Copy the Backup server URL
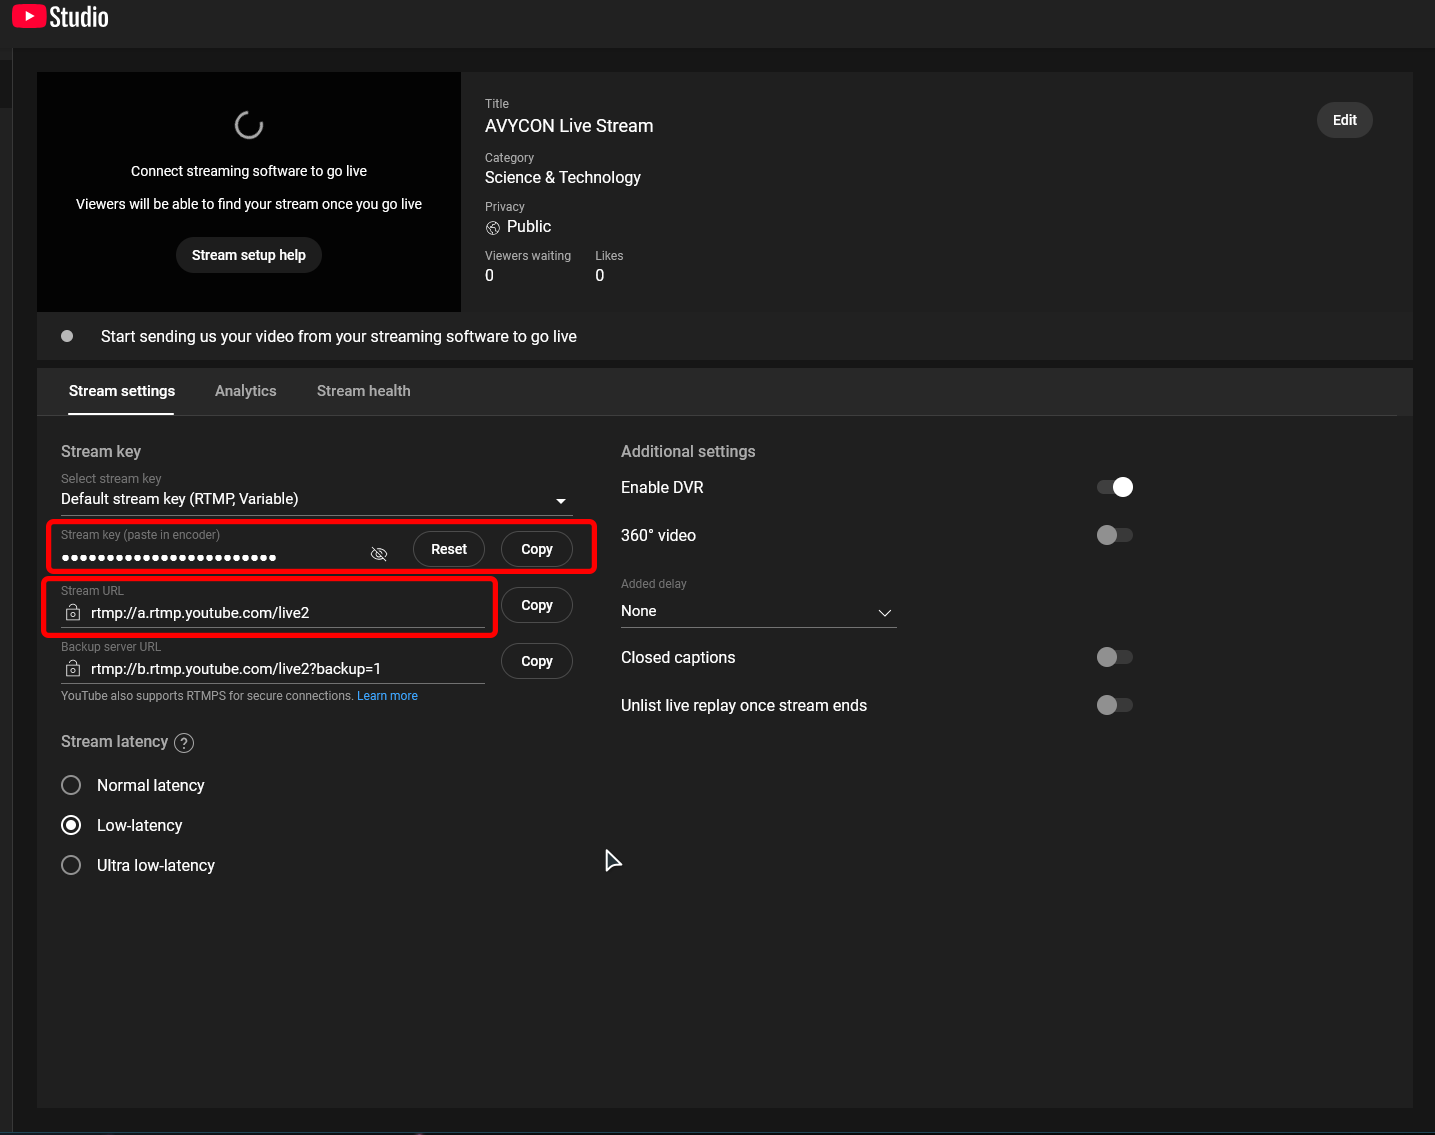1435x1135 pixels. (x=537, y=661)
